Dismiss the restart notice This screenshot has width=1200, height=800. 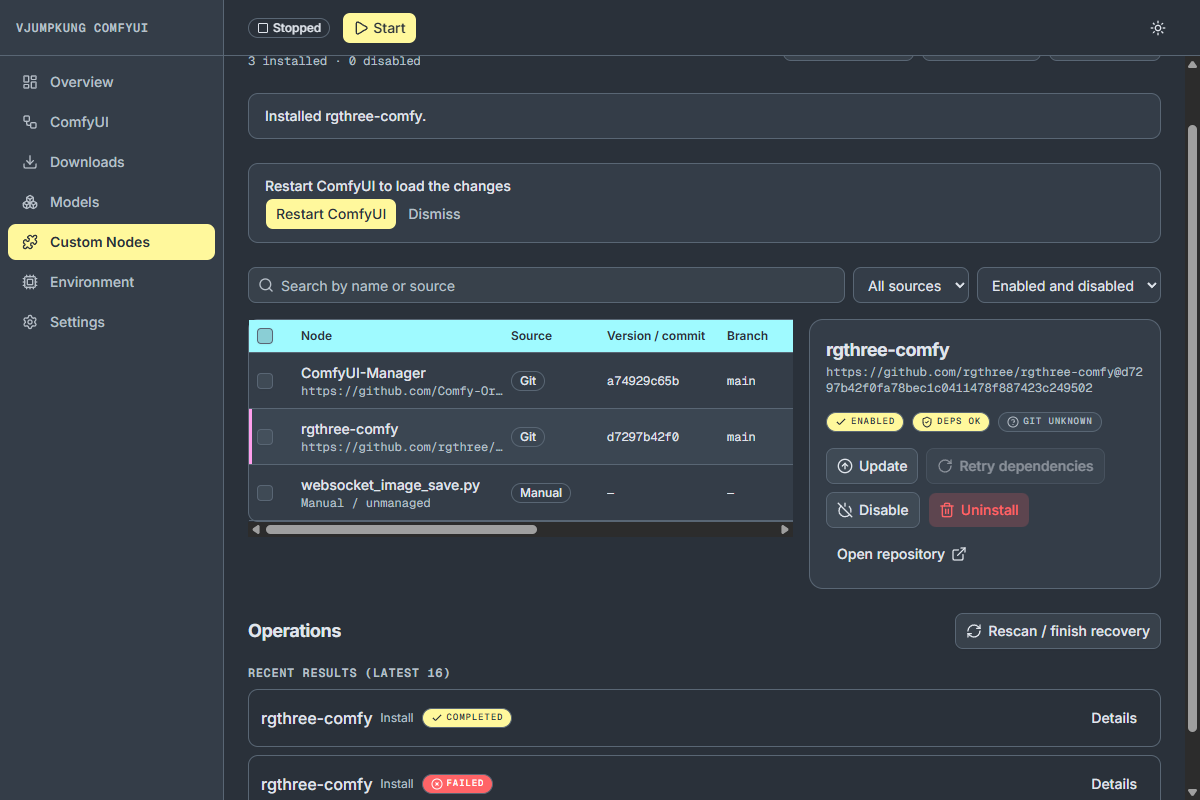[434, 214]
